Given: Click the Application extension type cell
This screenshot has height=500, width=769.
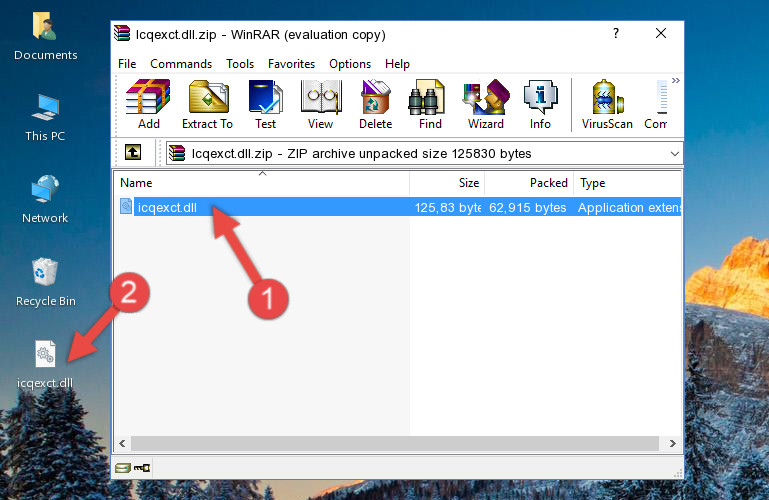Looking at the screenshot, I should pos(629,208).
